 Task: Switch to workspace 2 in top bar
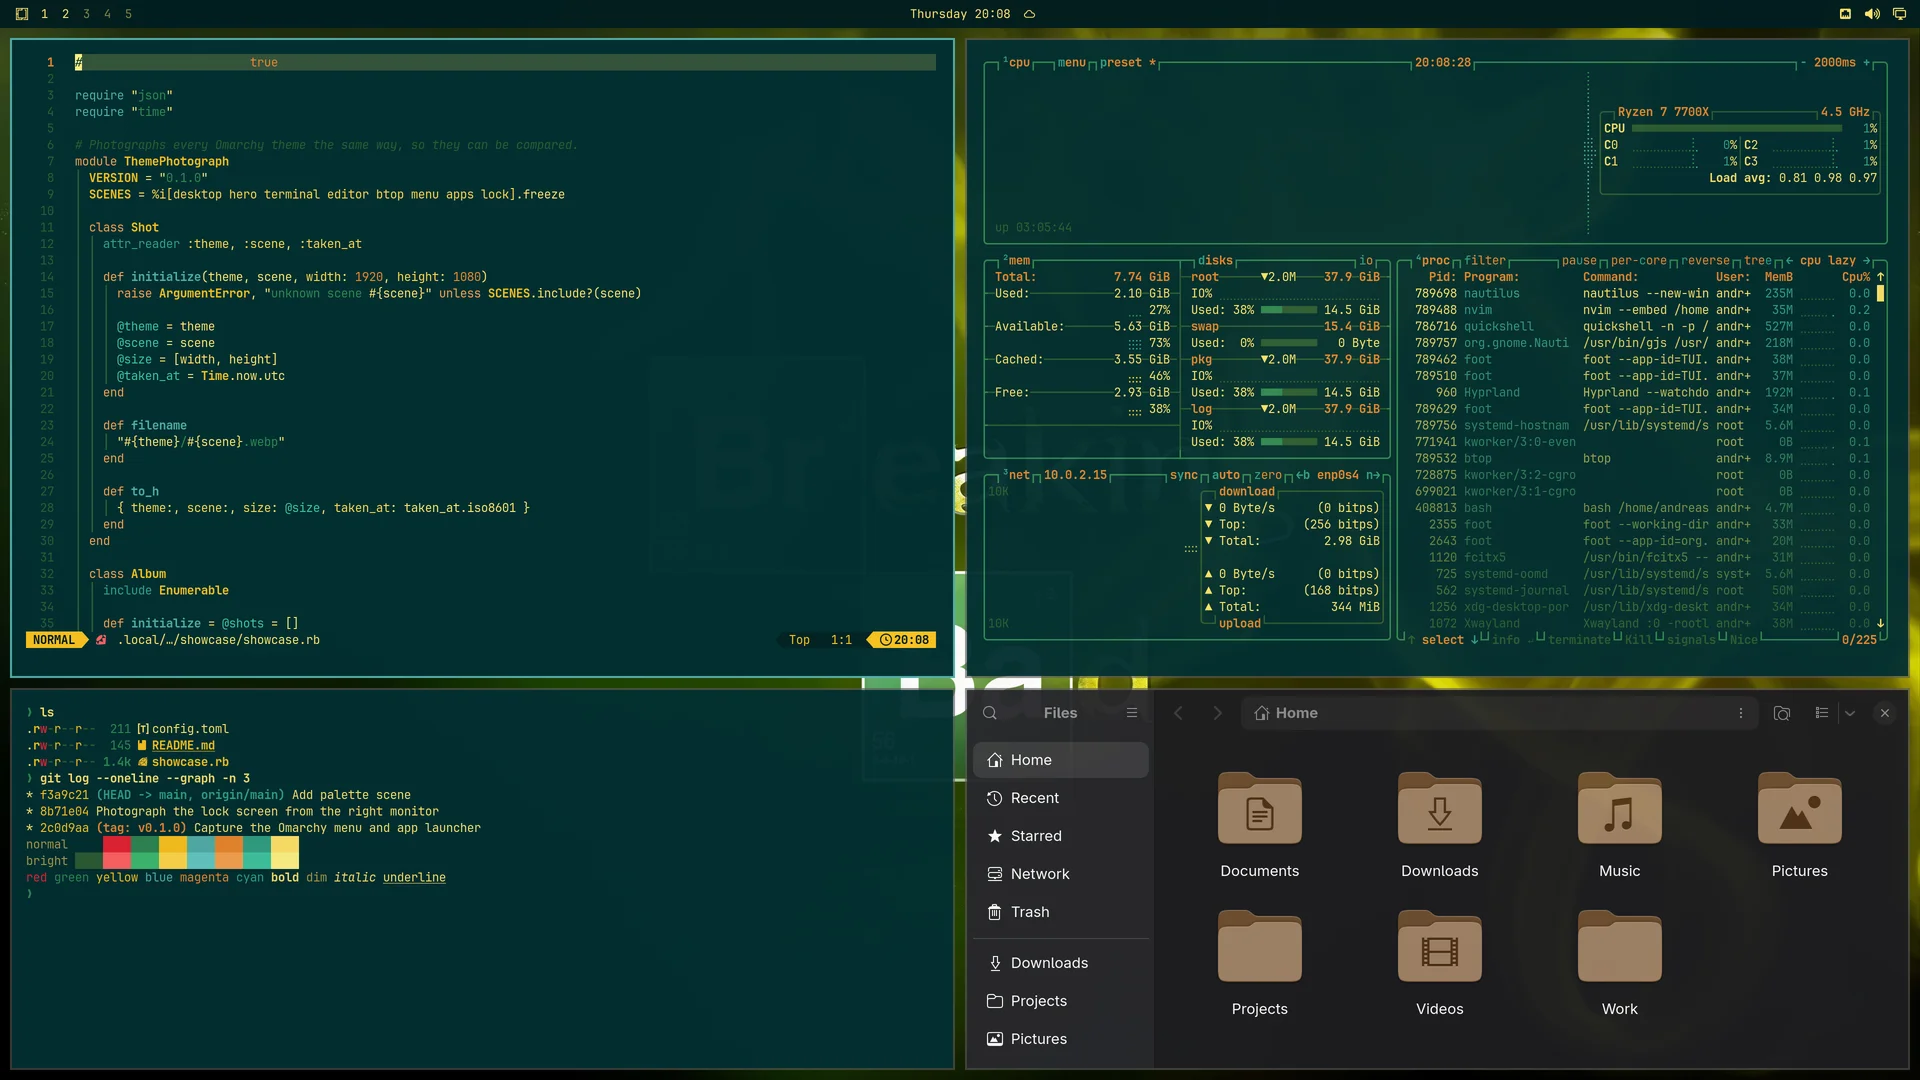[x=65, y=14]
